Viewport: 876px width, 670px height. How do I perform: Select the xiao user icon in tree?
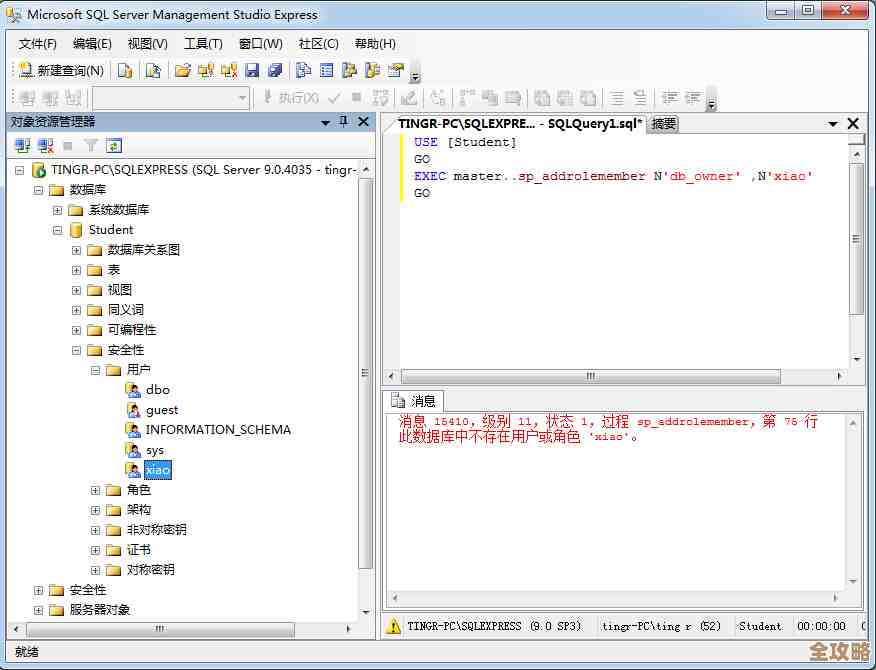(133, 470)
